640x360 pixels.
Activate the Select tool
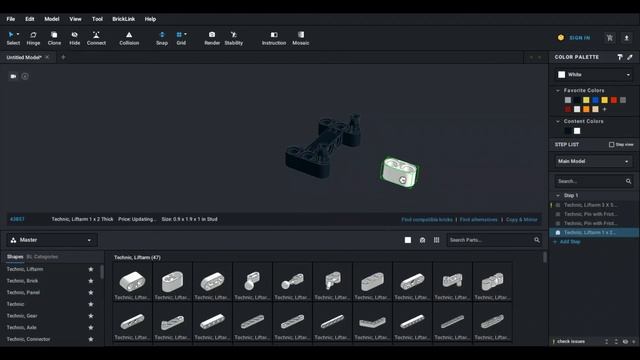[13, 38]
